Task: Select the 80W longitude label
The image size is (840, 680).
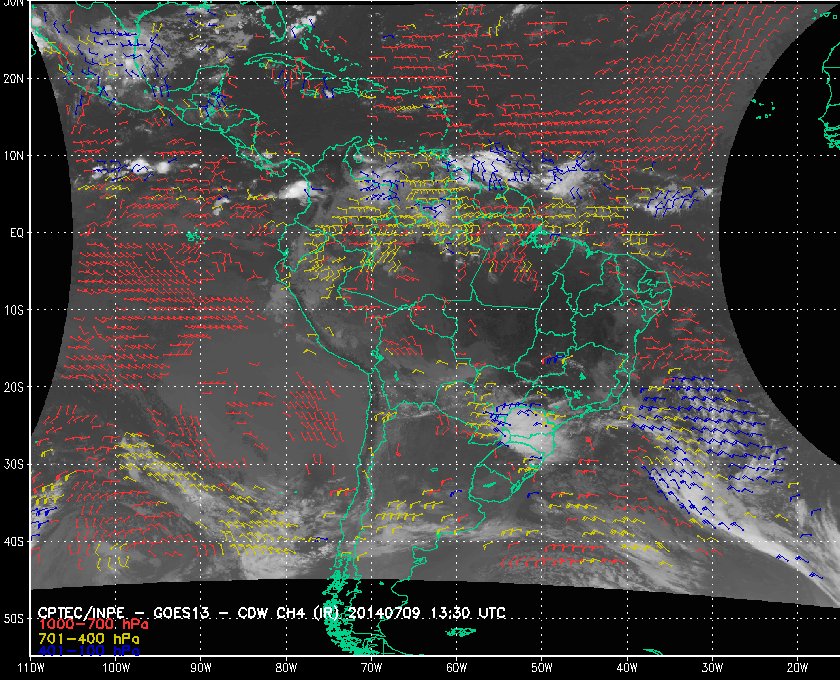Action: tap(286, 668)
